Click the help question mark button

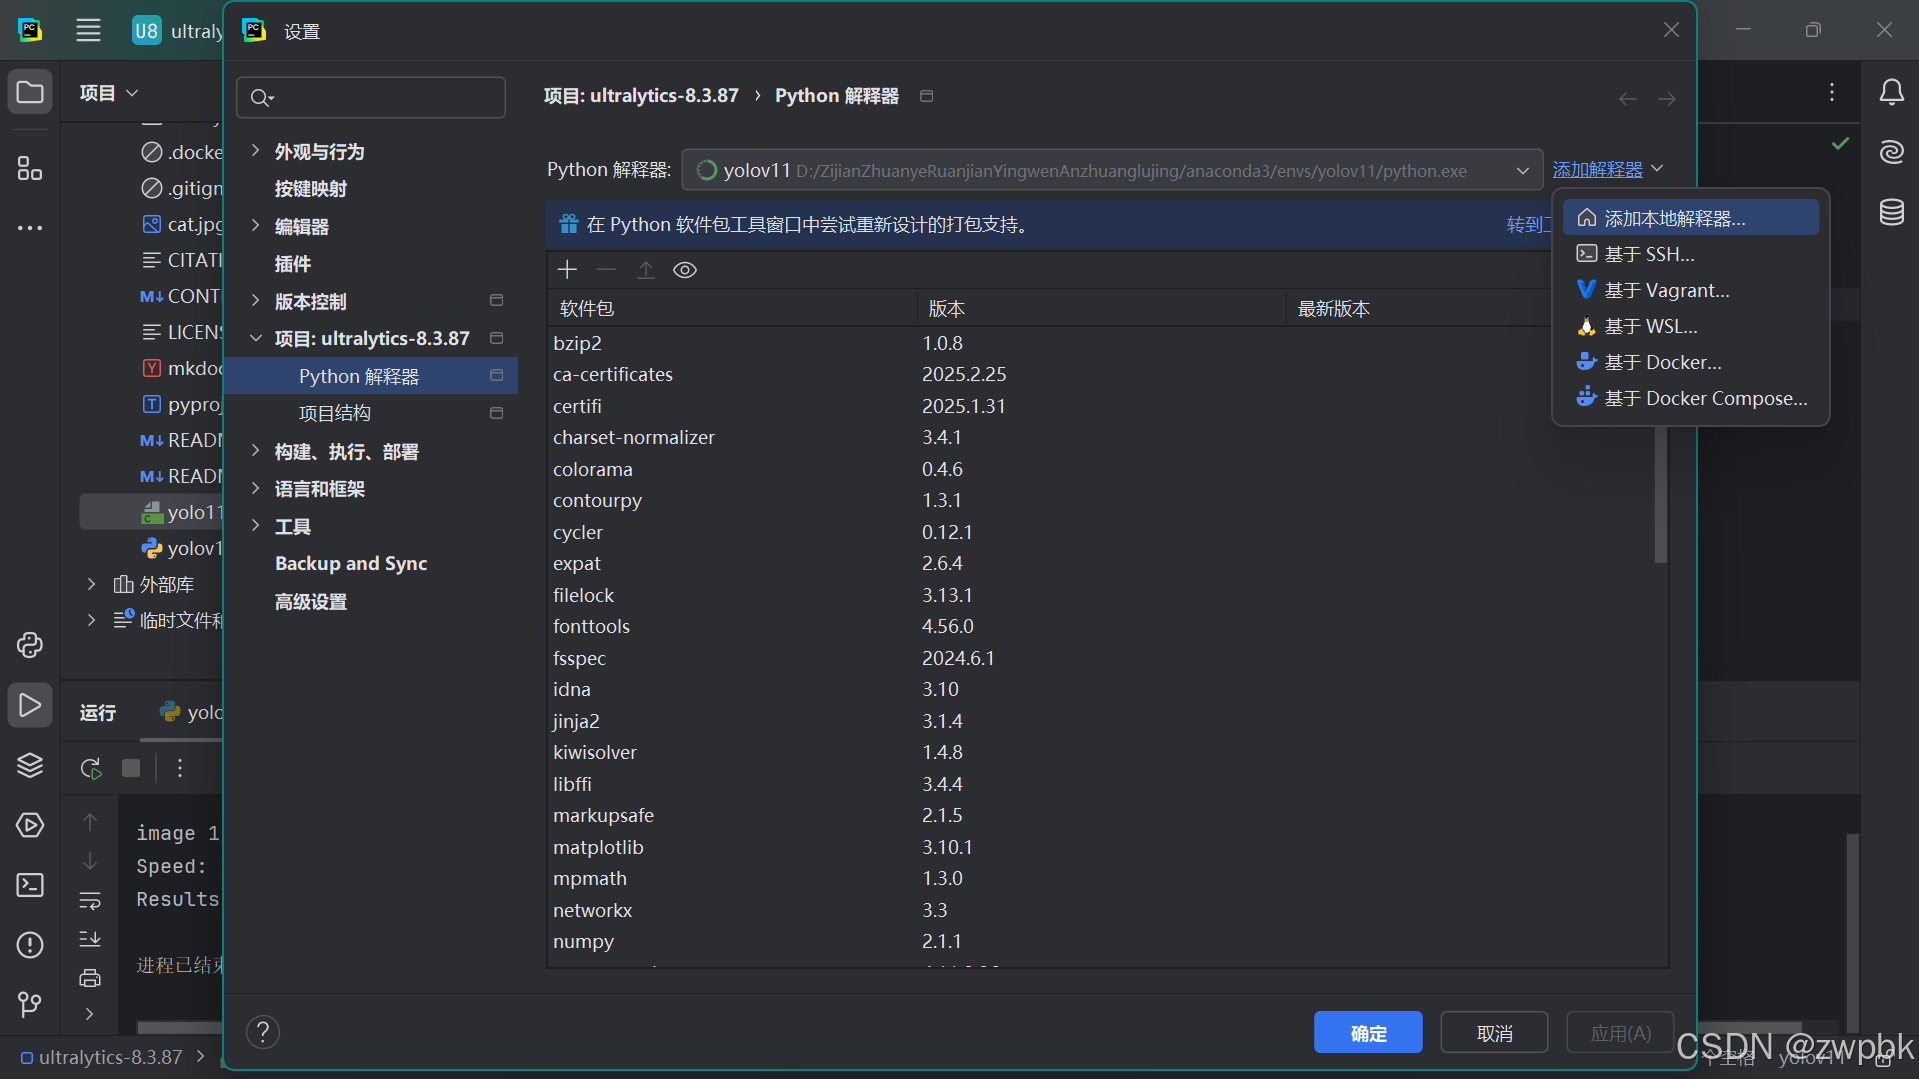point(263,1032)
